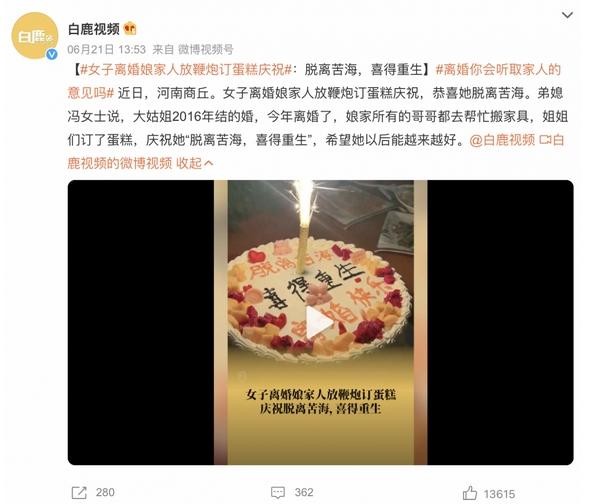Click the video caption overlay text
This screenshot has width=604, height=504.
(x=320, y=401)
